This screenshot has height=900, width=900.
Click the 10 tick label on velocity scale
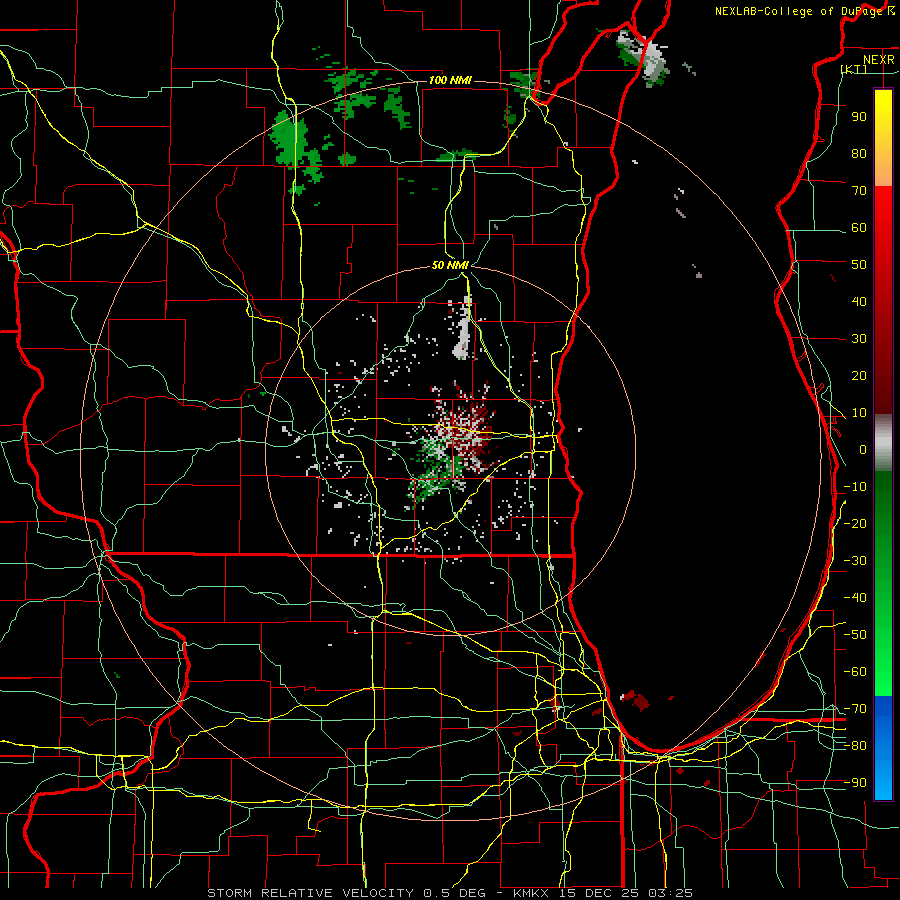[x=859, y=413]
